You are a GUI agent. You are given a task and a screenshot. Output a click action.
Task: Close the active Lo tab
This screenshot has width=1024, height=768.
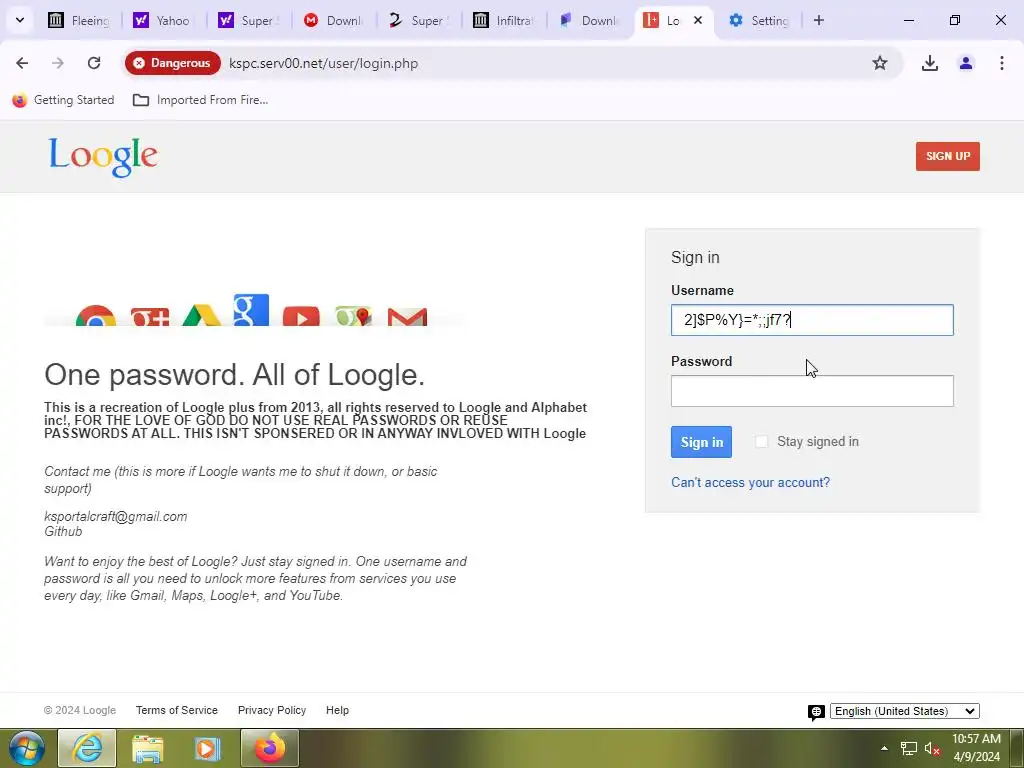pyautogui.click(x=697, y=20)
